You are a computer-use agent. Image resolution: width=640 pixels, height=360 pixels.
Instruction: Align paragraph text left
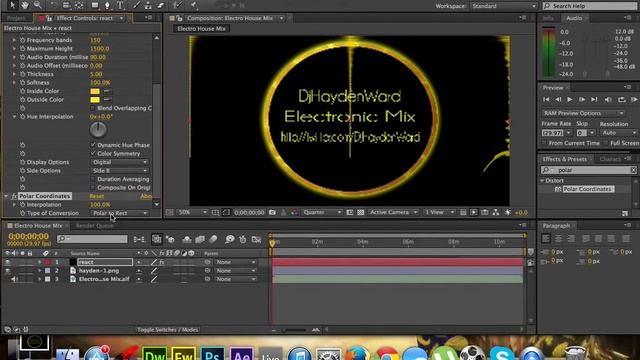click(546, 238)
